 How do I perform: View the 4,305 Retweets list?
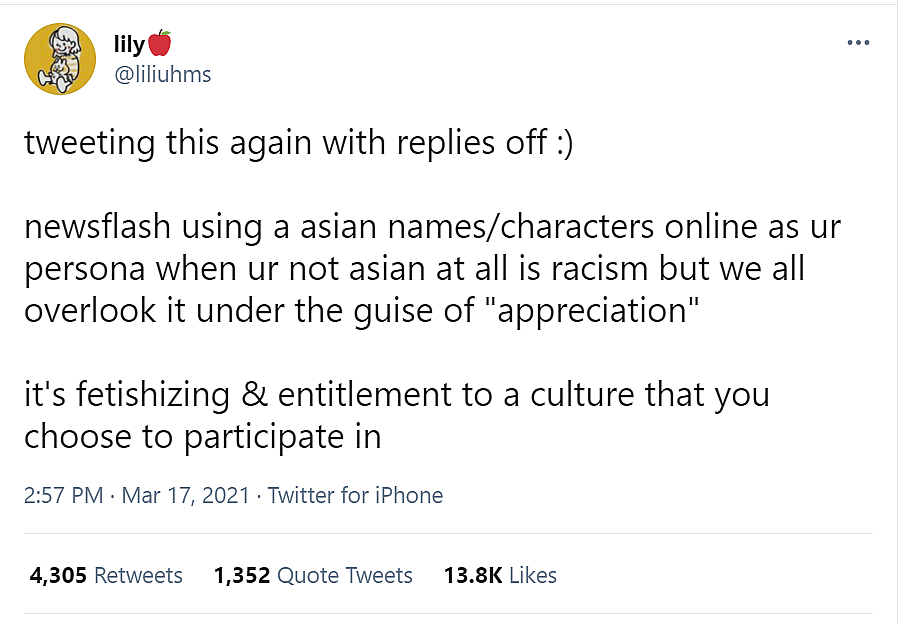tap(106, 575)
